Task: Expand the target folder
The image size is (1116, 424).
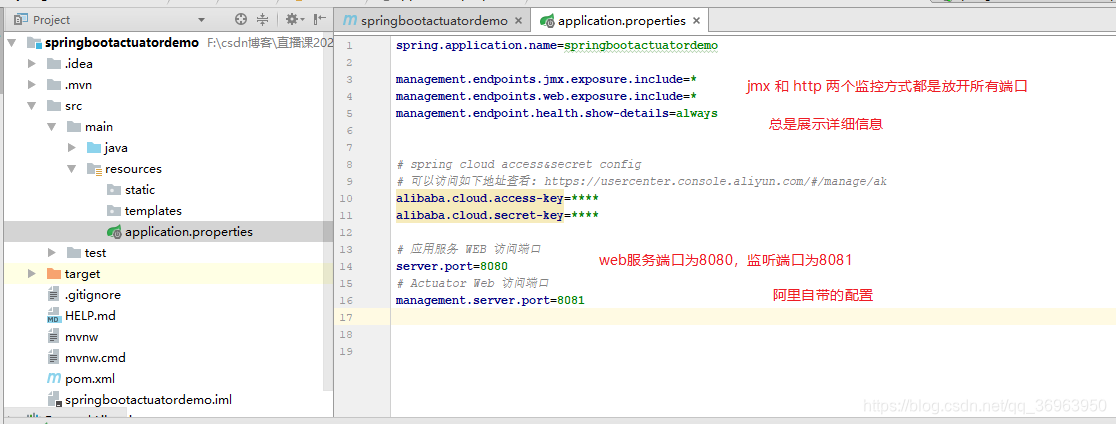Action: [31, 274]
